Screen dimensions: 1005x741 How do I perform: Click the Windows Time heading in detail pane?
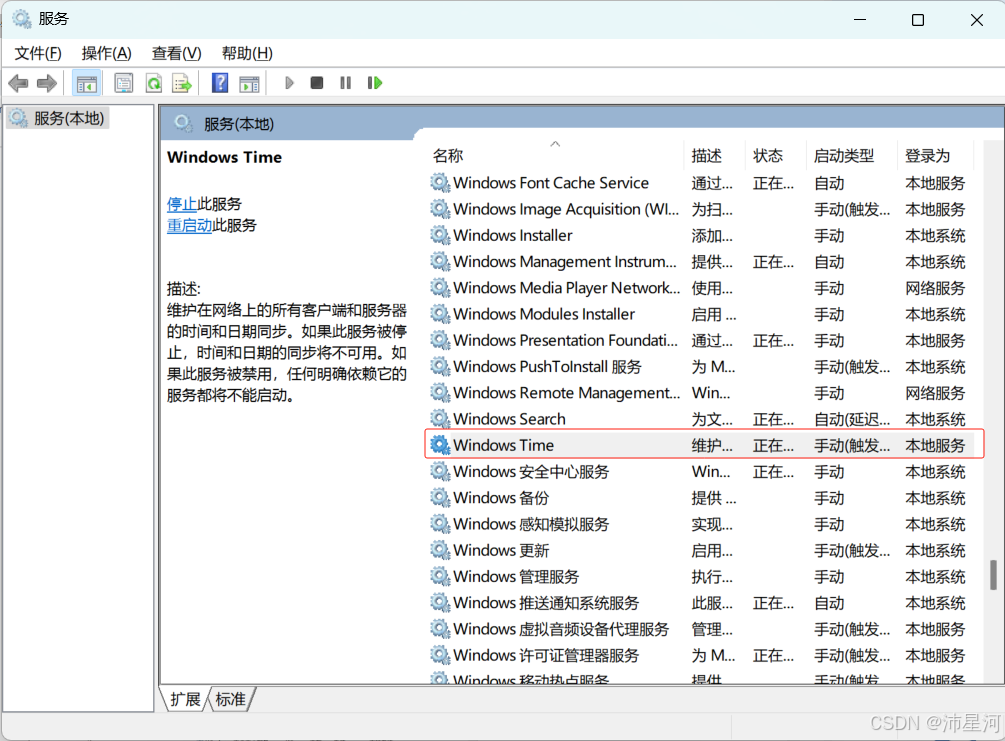[x=224, y=157]
